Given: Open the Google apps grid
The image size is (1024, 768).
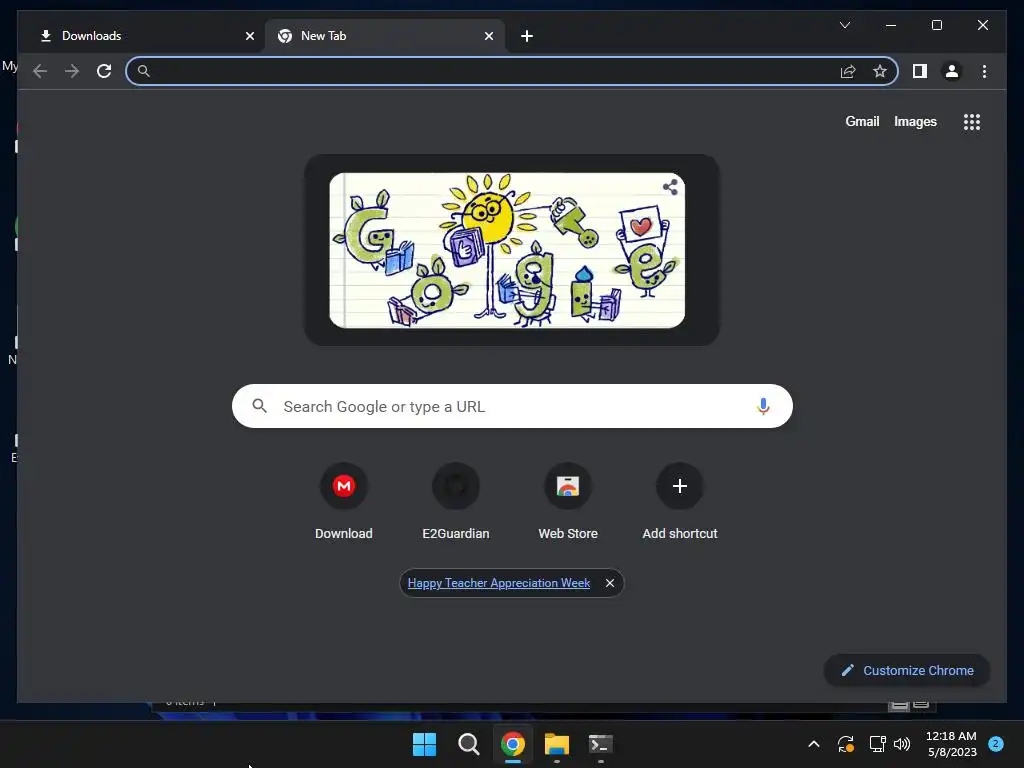Looking at the screenshot, I should (972, 121).
